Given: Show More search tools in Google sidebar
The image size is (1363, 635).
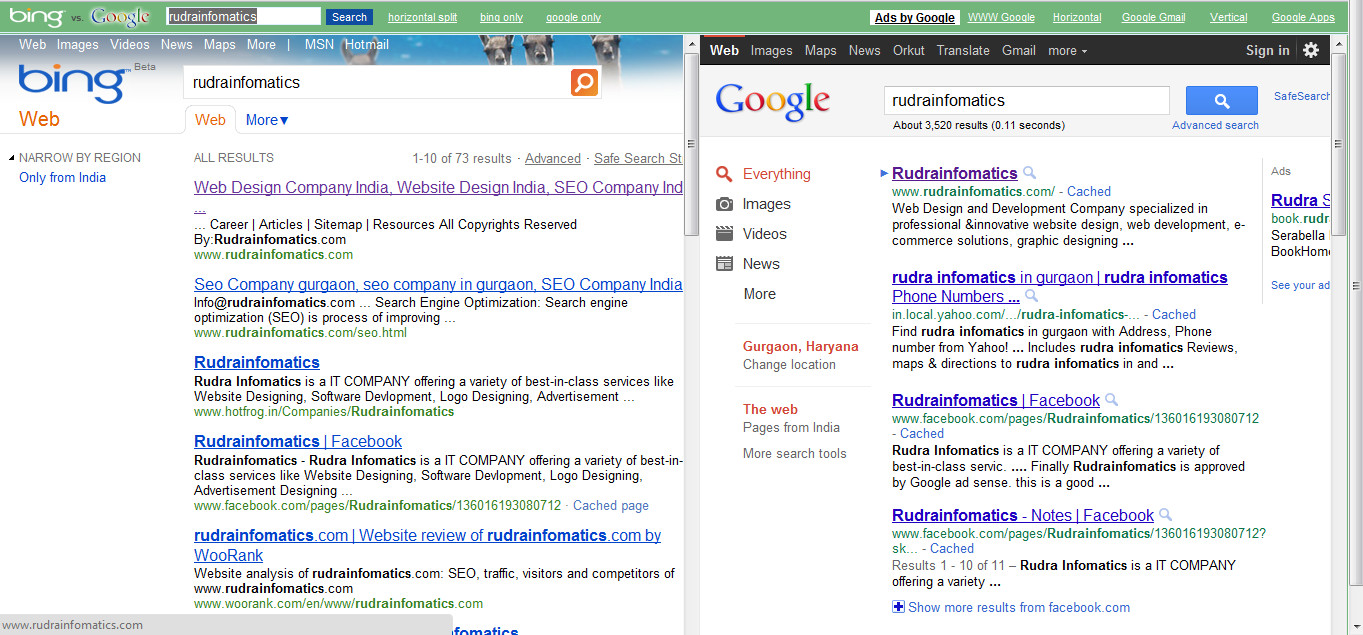Looking at the screenshot, I should pyautogui.click(x=794, y=453).
